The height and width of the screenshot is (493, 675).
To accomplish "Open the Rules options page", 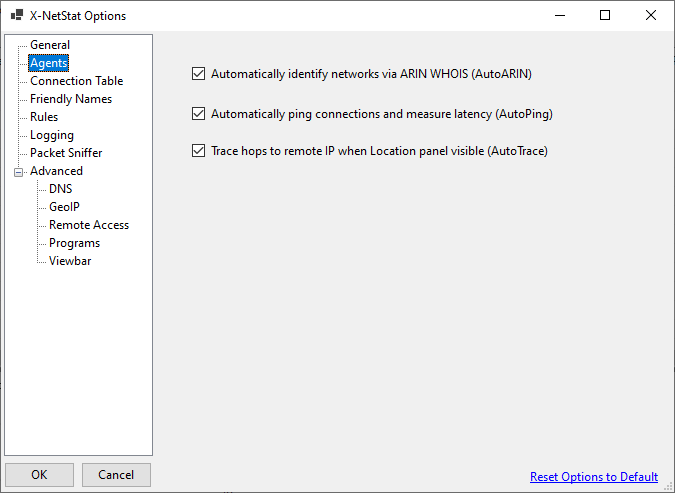I will coord(44,117).
